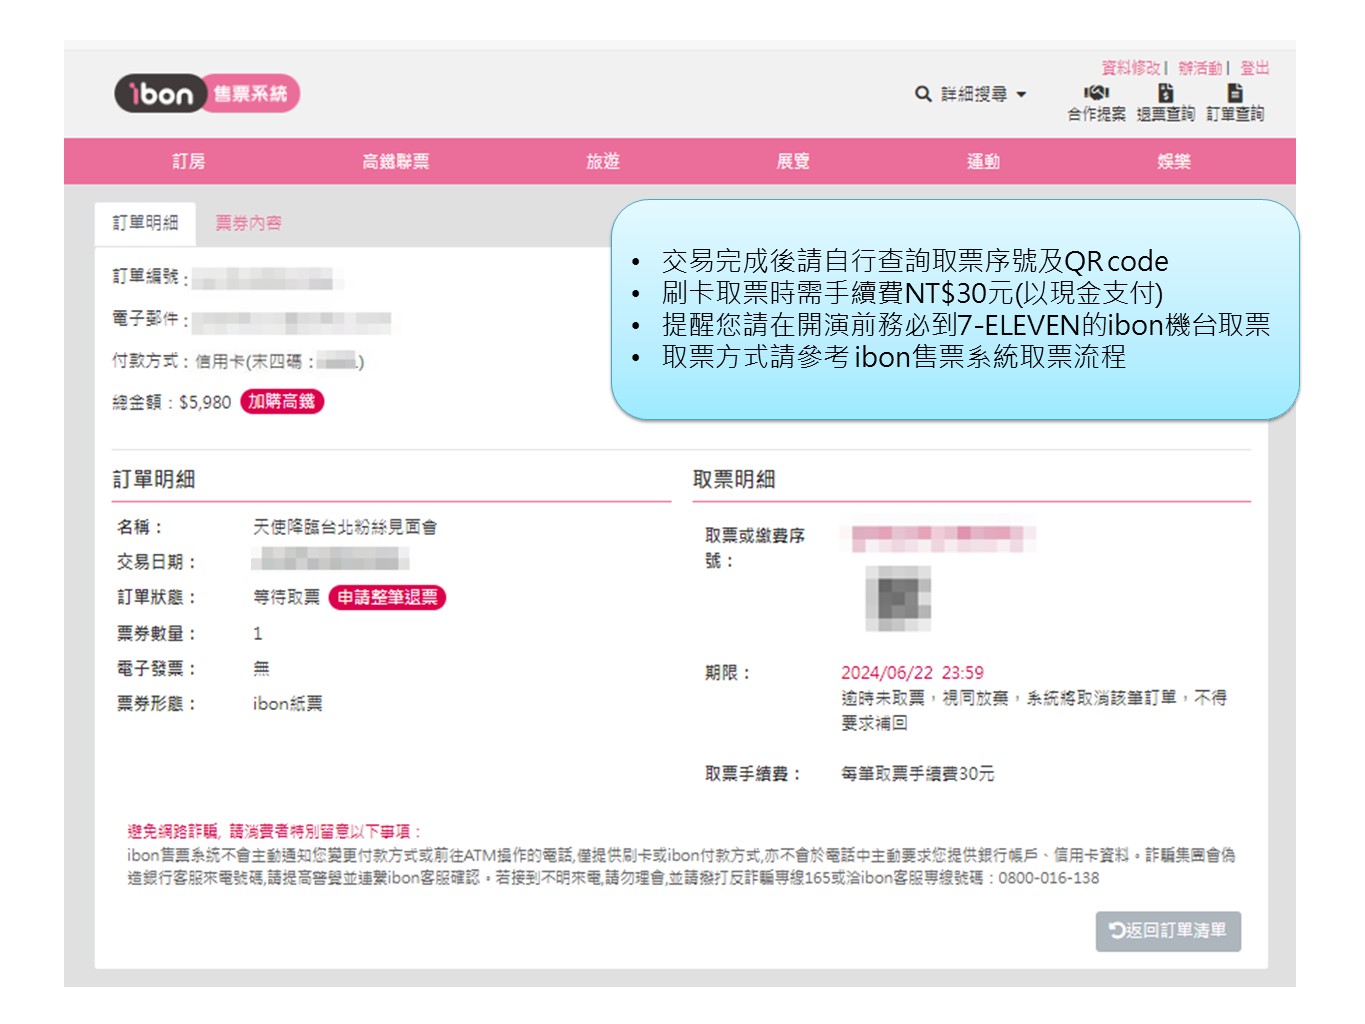Switch to the 票券內容 tab

[x=248, y=223]
